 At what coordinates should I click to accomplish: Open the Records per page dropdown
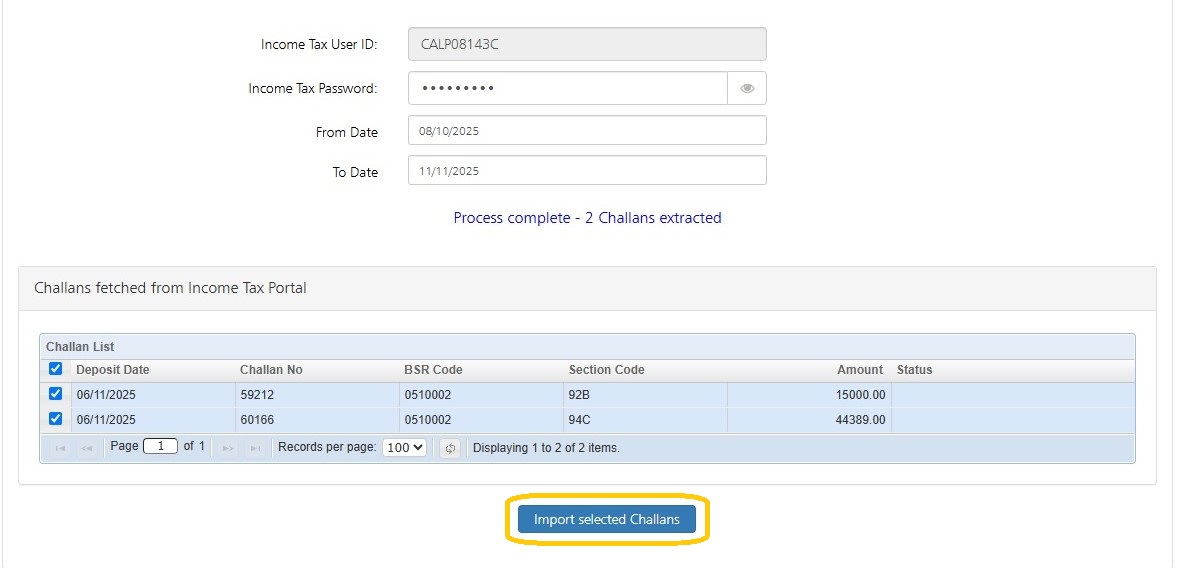coord(404,448)
